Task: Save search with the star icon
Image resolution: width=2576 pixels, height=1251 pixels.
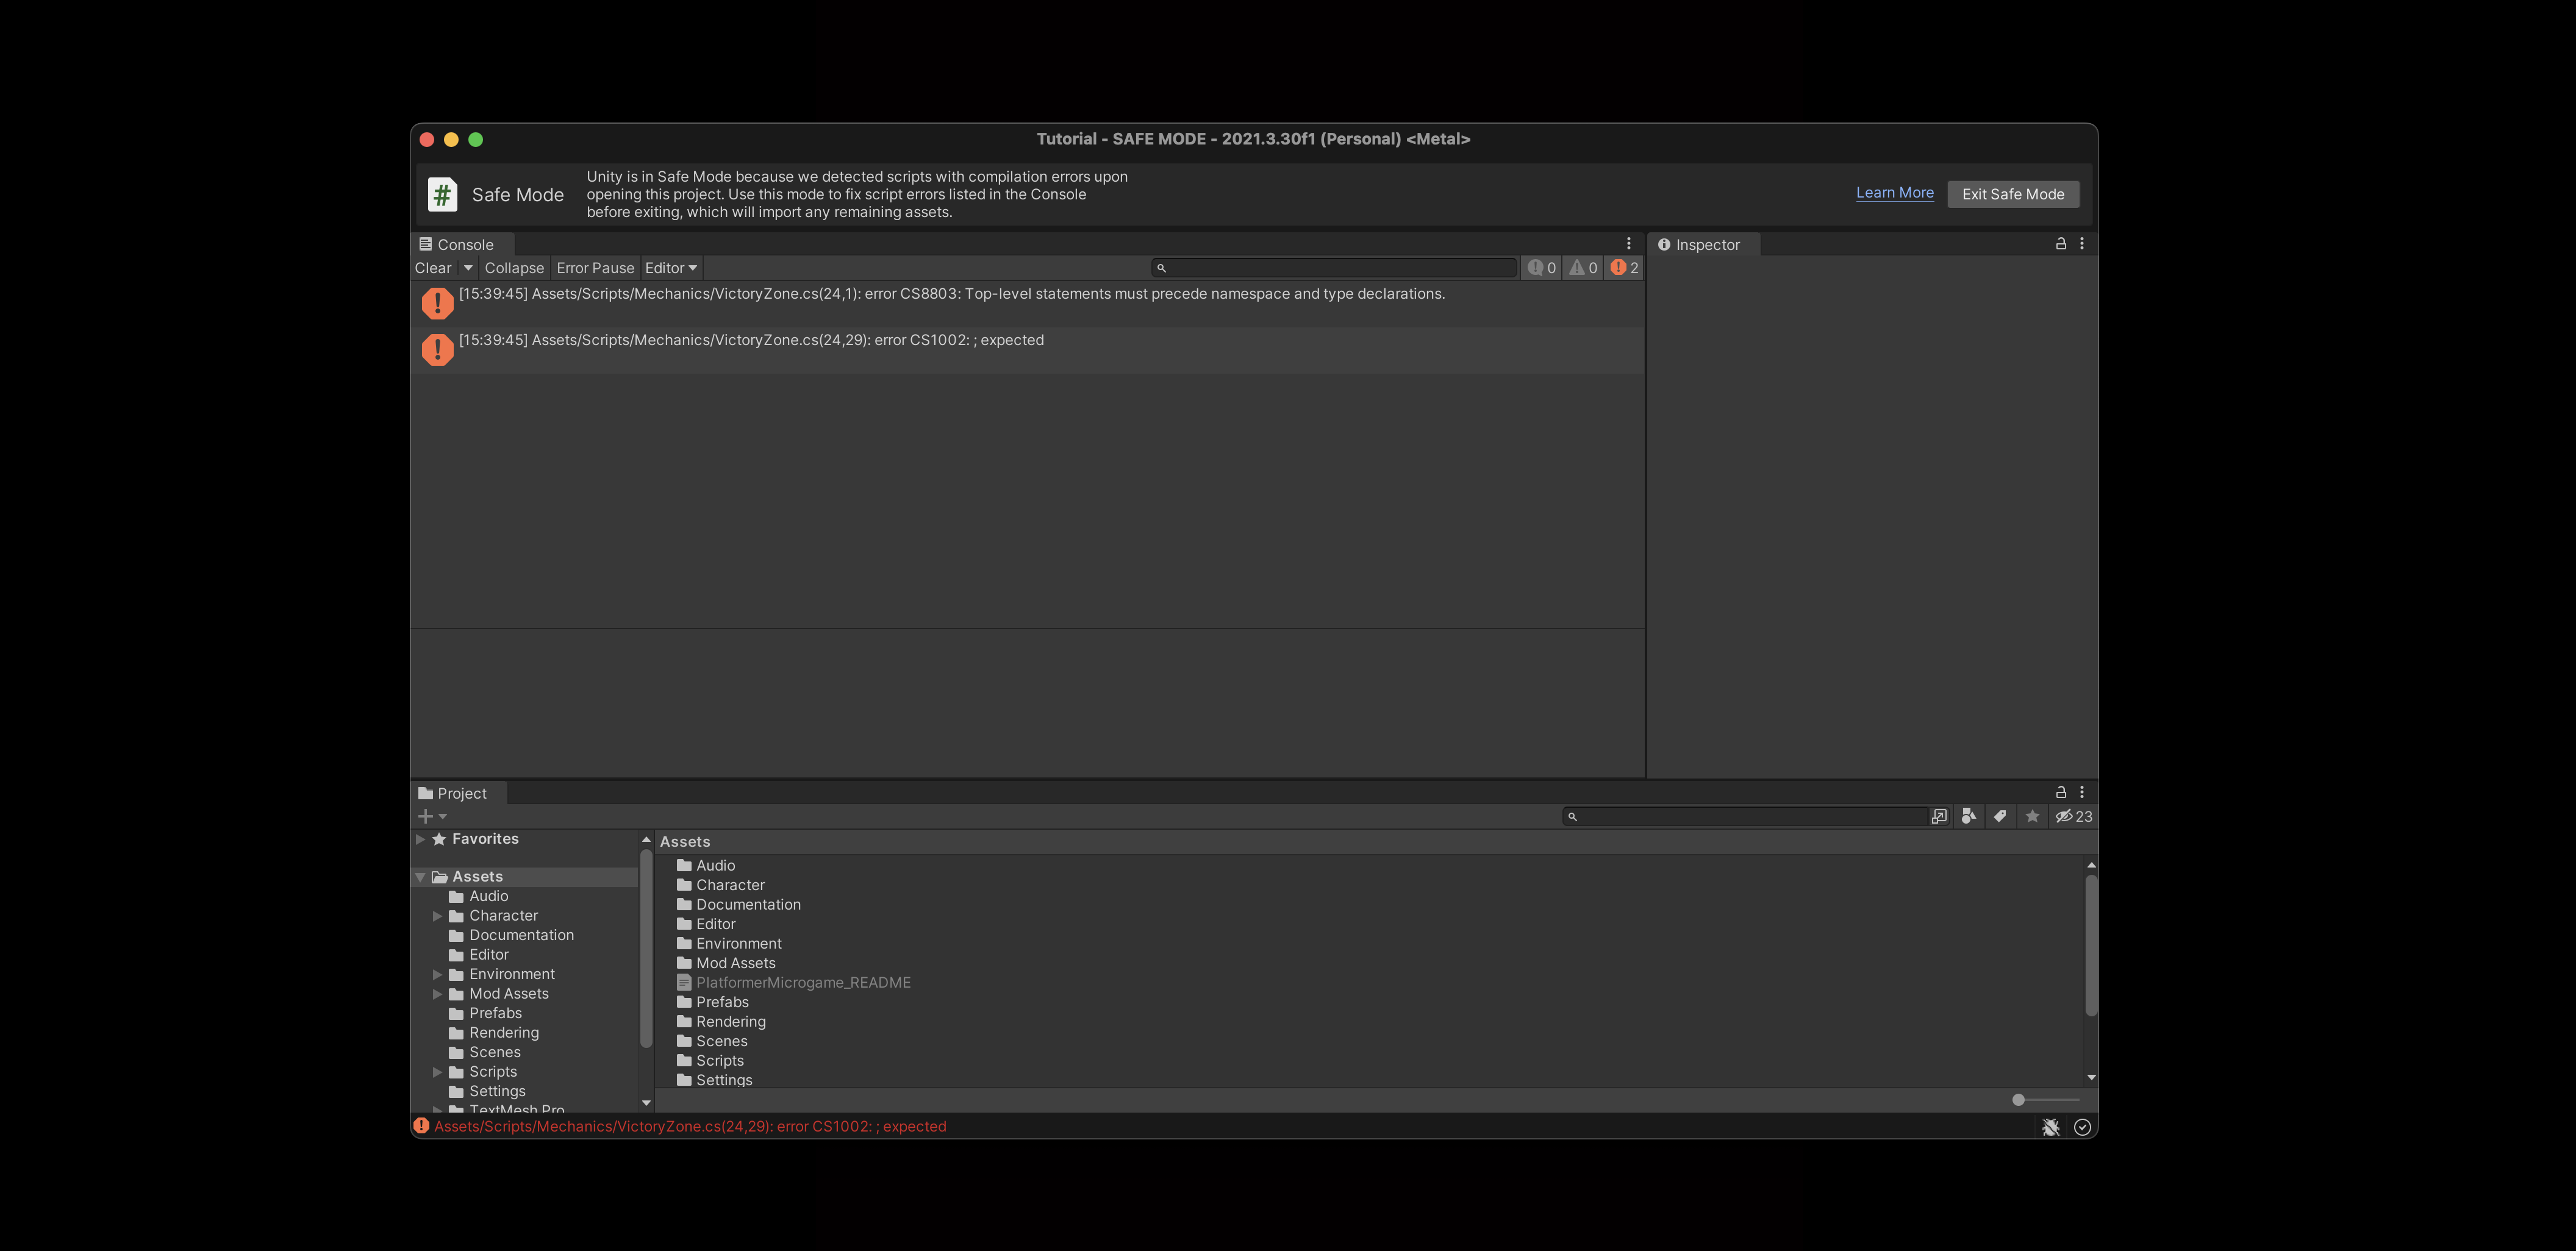Action: coord(2032,816)
